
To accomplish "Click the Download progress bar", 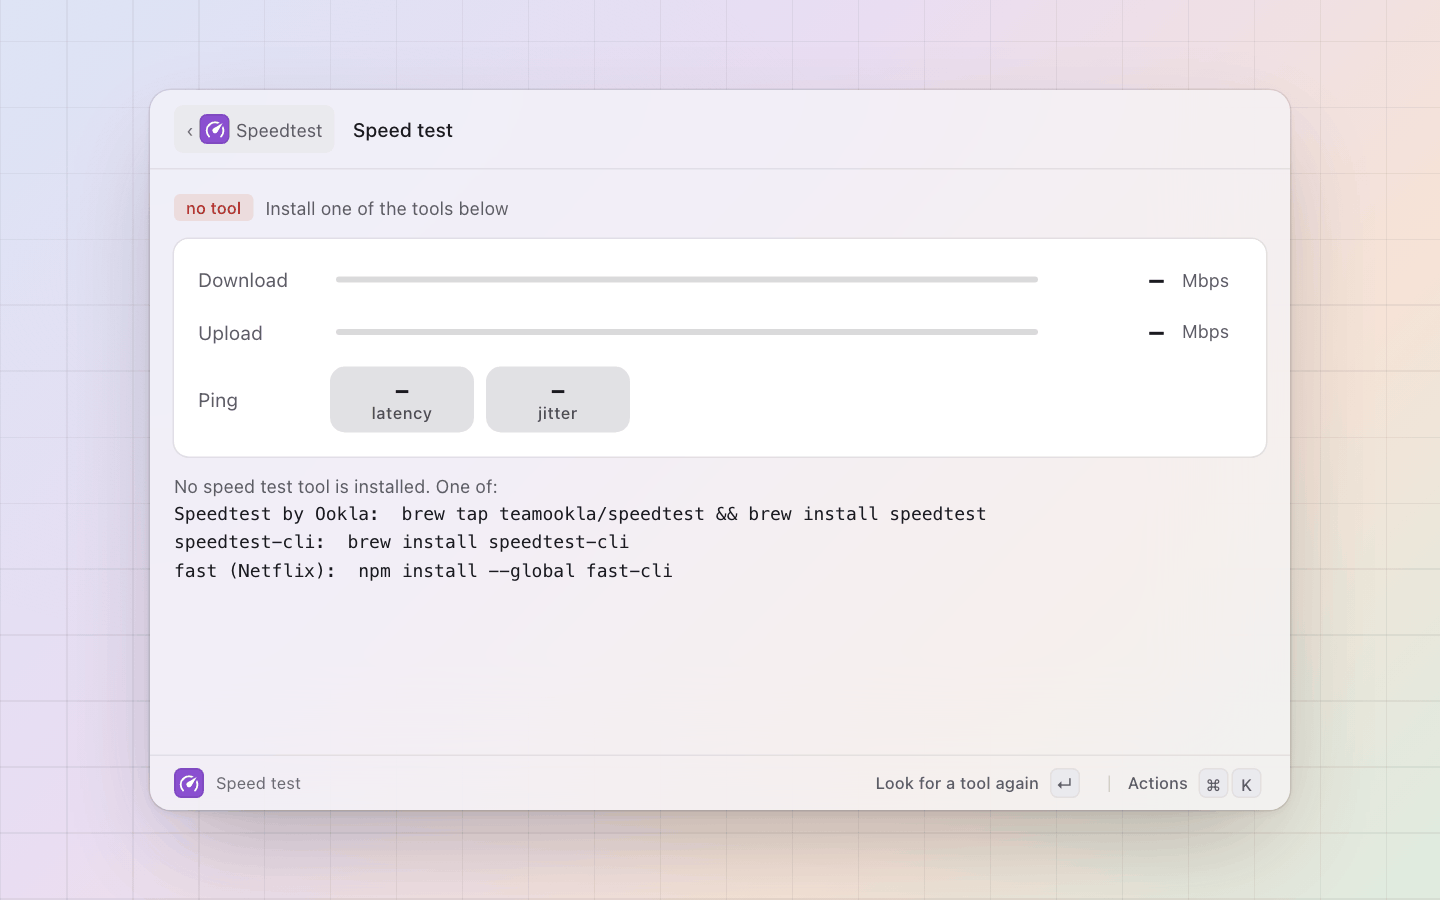I will tap(687, 280).
